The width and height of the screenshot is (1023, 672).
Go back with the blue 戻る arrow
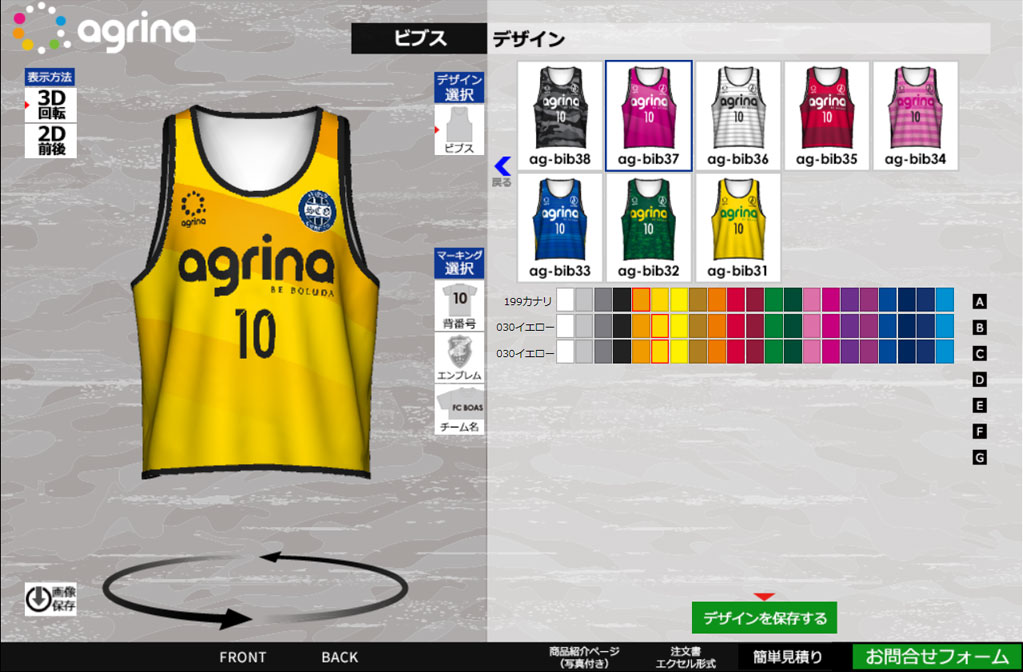(502, 171)
